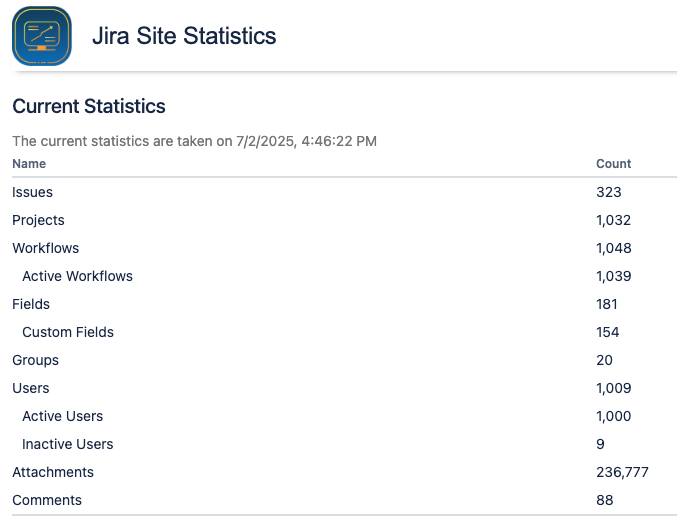Select the Issues row label
The height and width of the screenshot is (529, 677).
pyautogui.click(x=32, y=192)
